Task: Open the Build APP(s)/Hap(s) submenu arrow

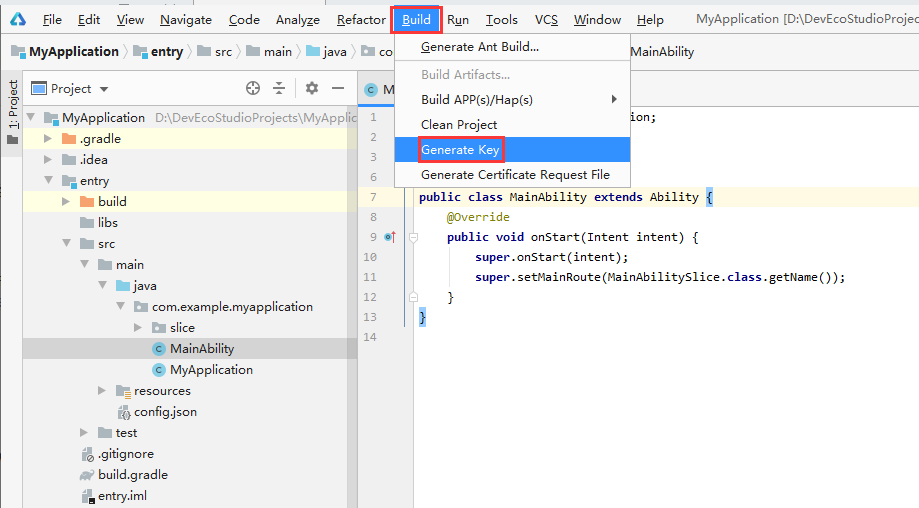Action: point(614,99)
